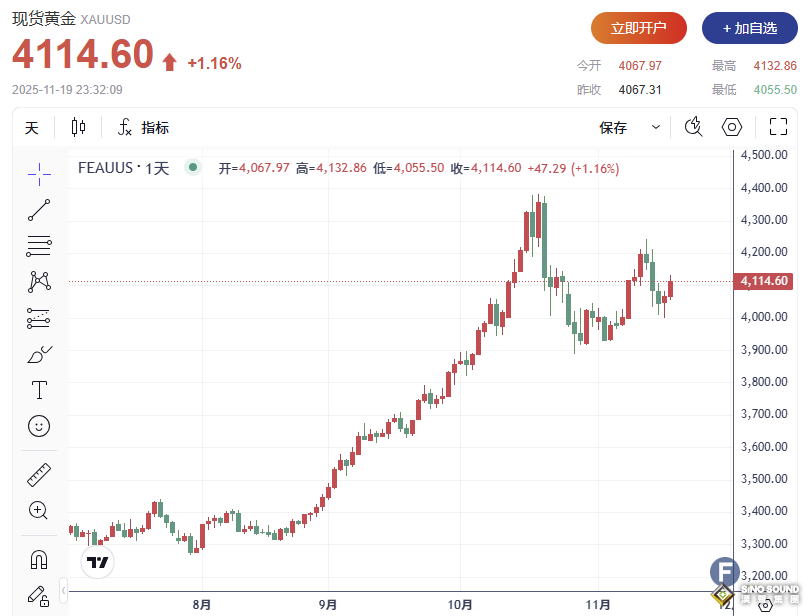This screenshot has width=809, height=616.
Task: Toggle the drawing lock tool
Action: 38,596
